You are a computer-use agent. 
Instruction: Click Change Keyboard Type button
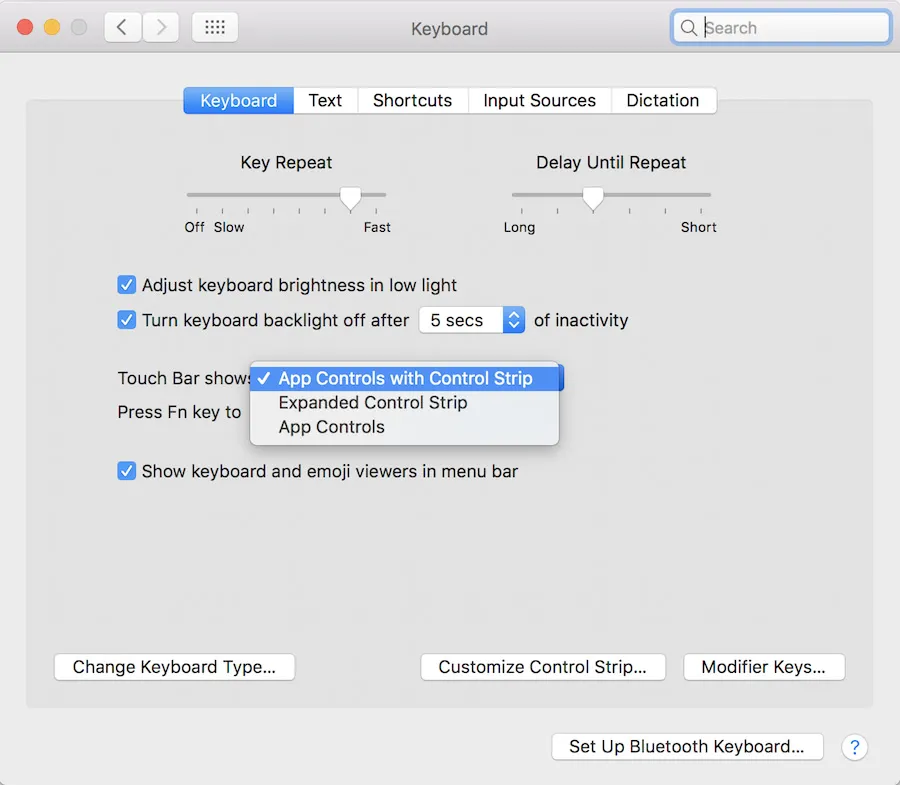click(174, 667)
